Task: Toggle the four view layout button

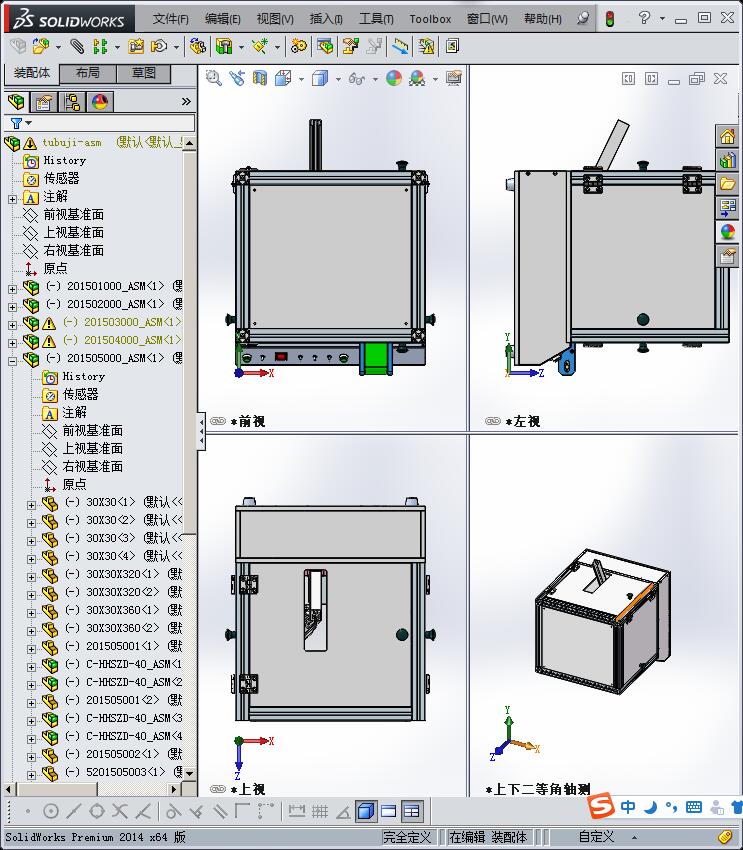Action: (x=411, y=811)
